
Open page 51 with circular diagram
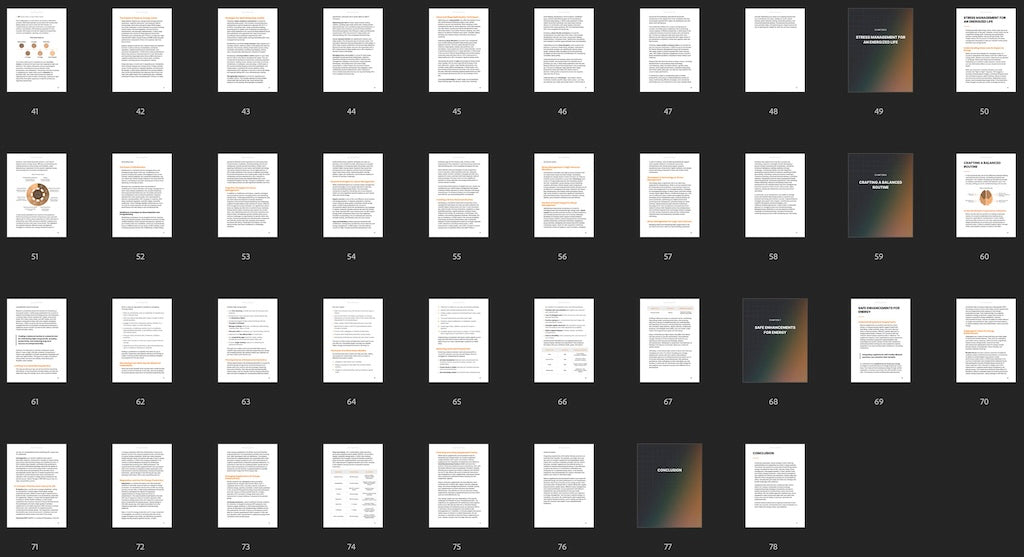coord(36,195)
